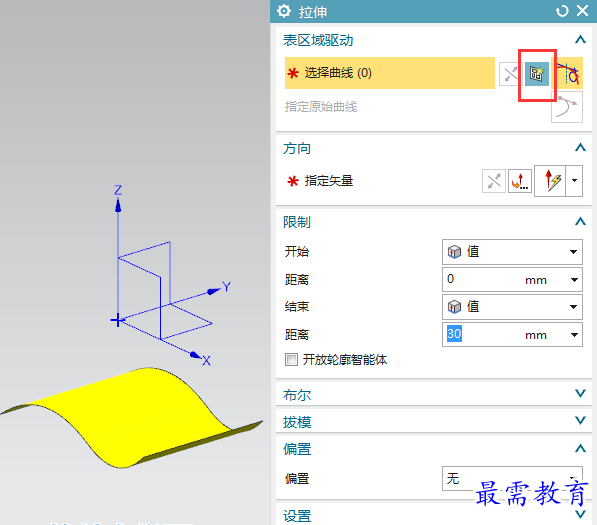Click the reverse direction icon beside 选择曲线
The height and width of the screenshot is (525, 597).
pyautogui.click(x=510, y=74)
